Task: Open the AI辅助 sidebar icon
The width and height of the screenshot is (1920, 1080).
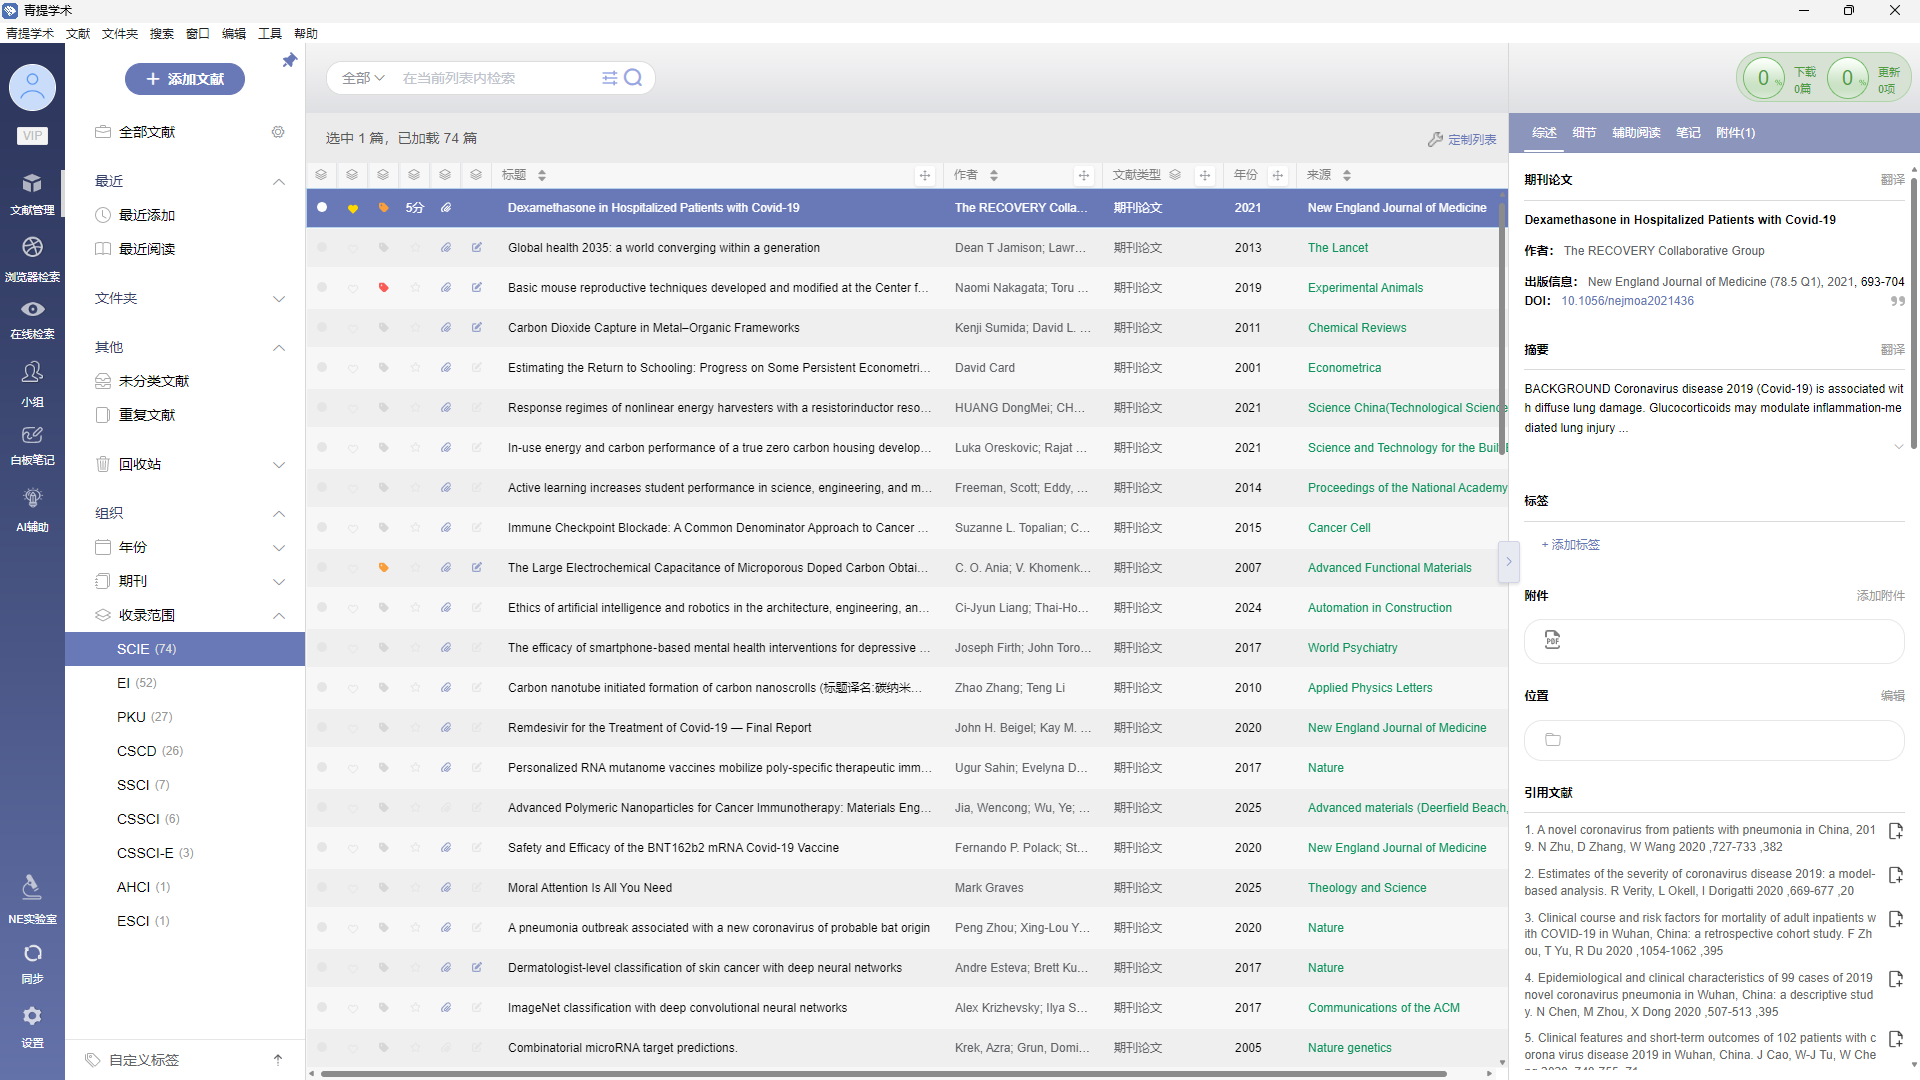Action: pos(32,508)
